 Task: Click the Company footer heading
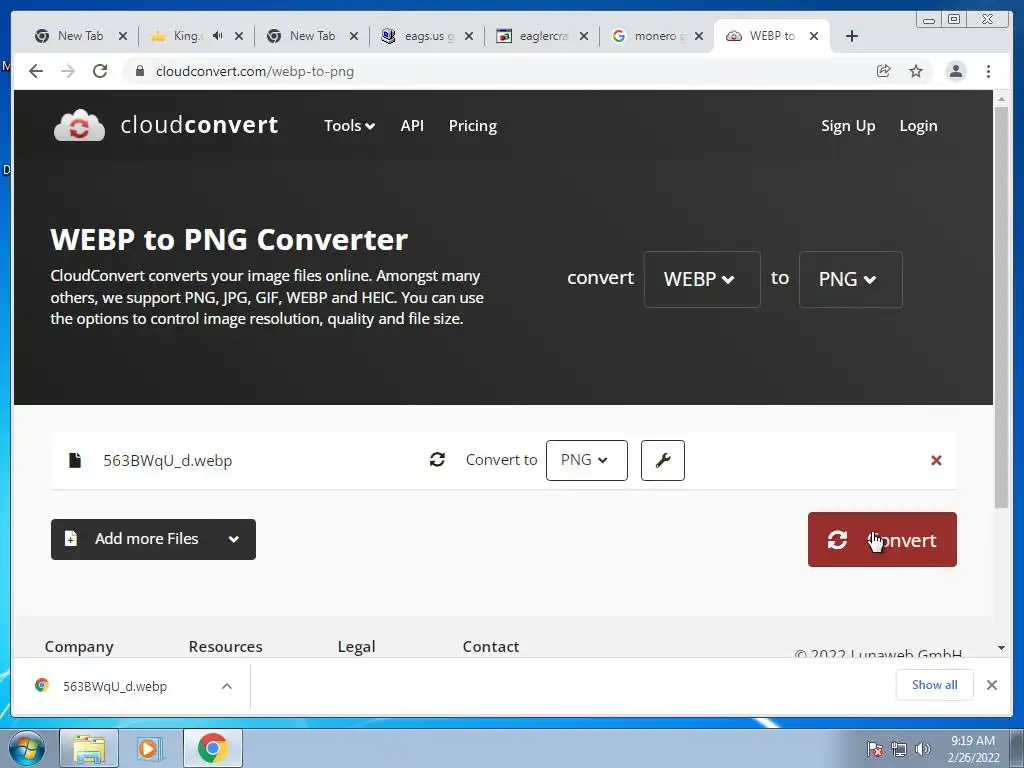pos(79,647)
